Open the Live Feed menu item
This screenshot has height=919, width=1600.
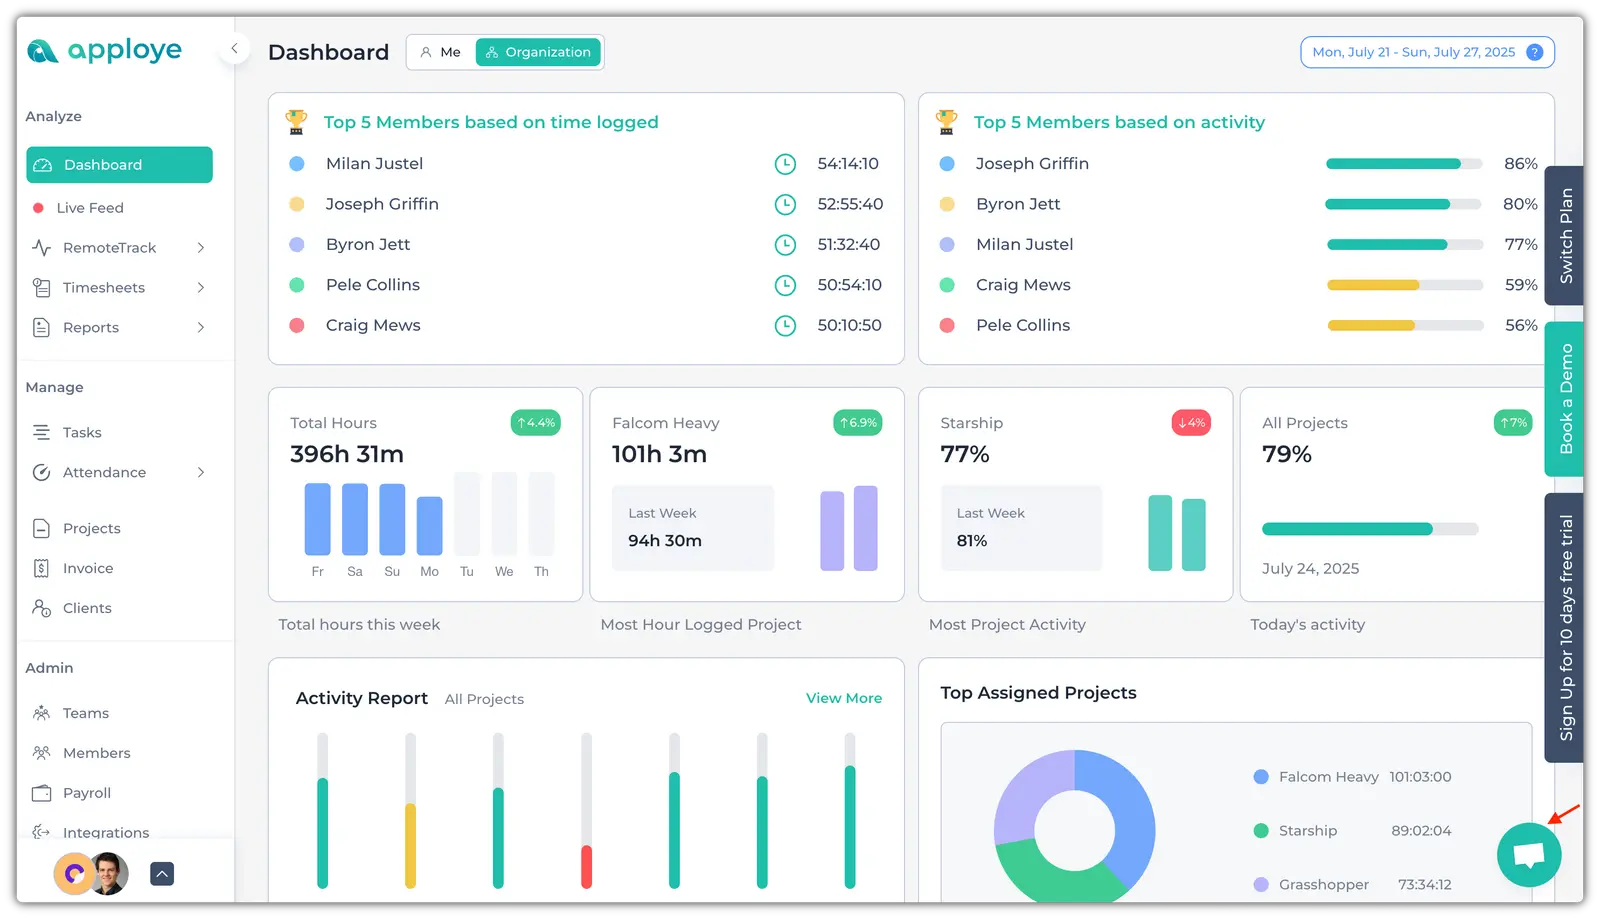[90, 208]
